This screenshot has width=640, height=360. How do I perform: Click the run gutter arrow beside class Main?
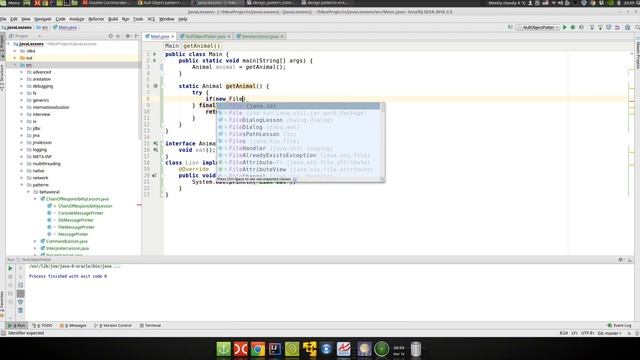pyautogui.click(x=155, y=54)
